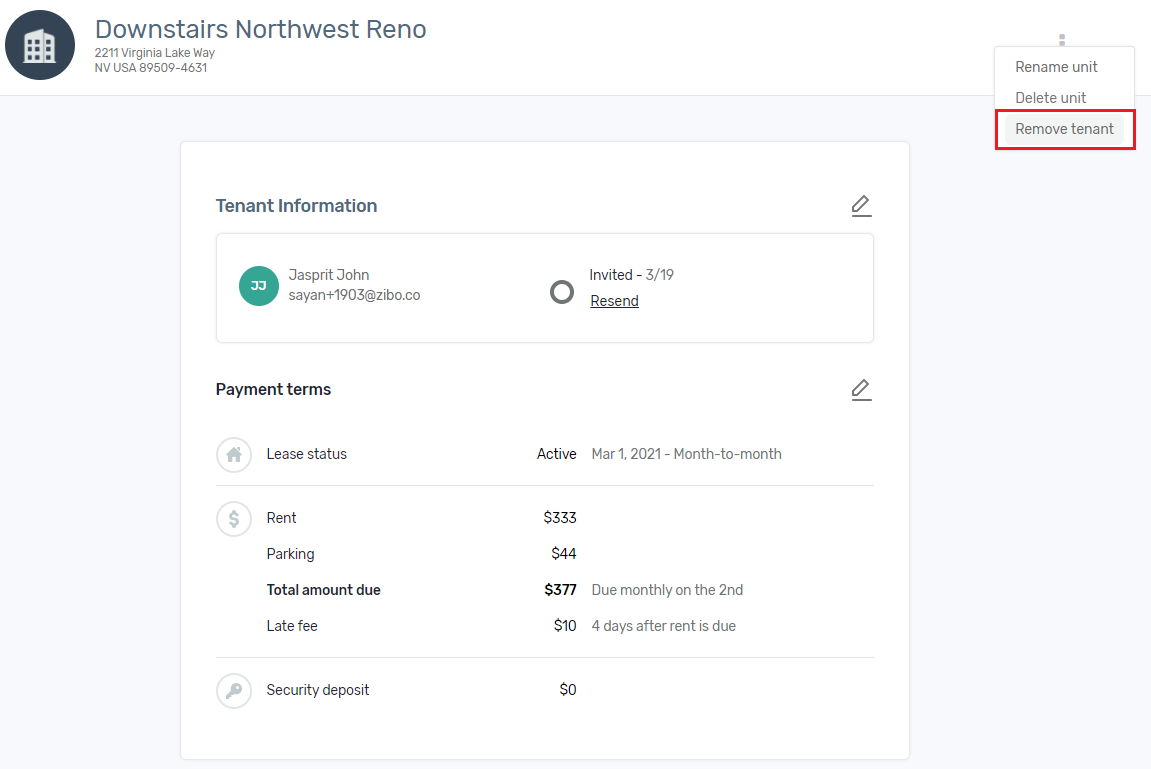Image resolution: width=1151 pixels, height=769 pixels.
Task: Click the Total amount due row
Action: pyautogui.click(x=545, y=590)
